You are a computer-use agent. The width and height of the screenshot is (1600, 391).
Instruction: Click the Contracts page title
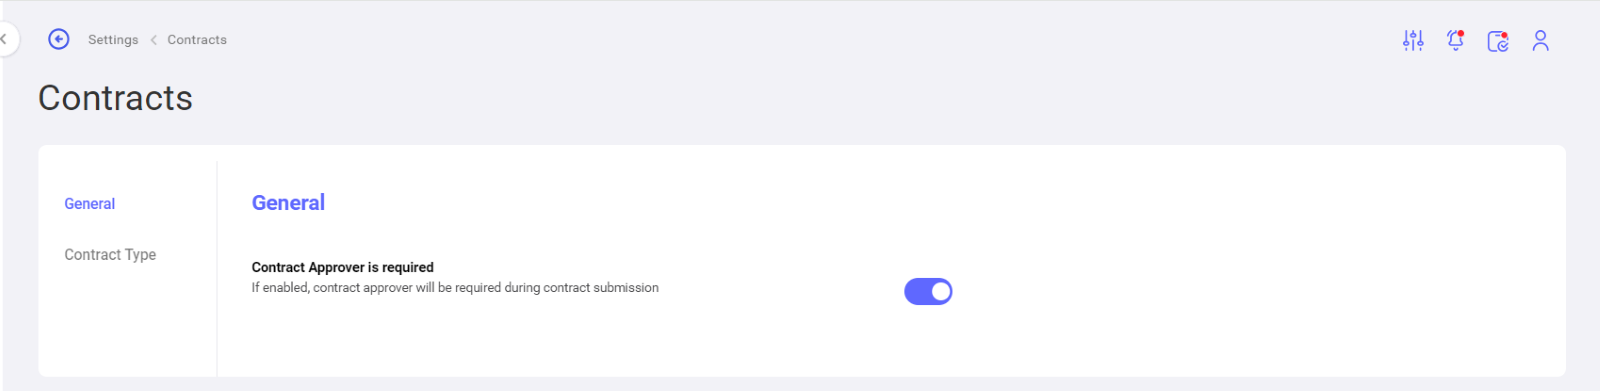tap(115, 98)
